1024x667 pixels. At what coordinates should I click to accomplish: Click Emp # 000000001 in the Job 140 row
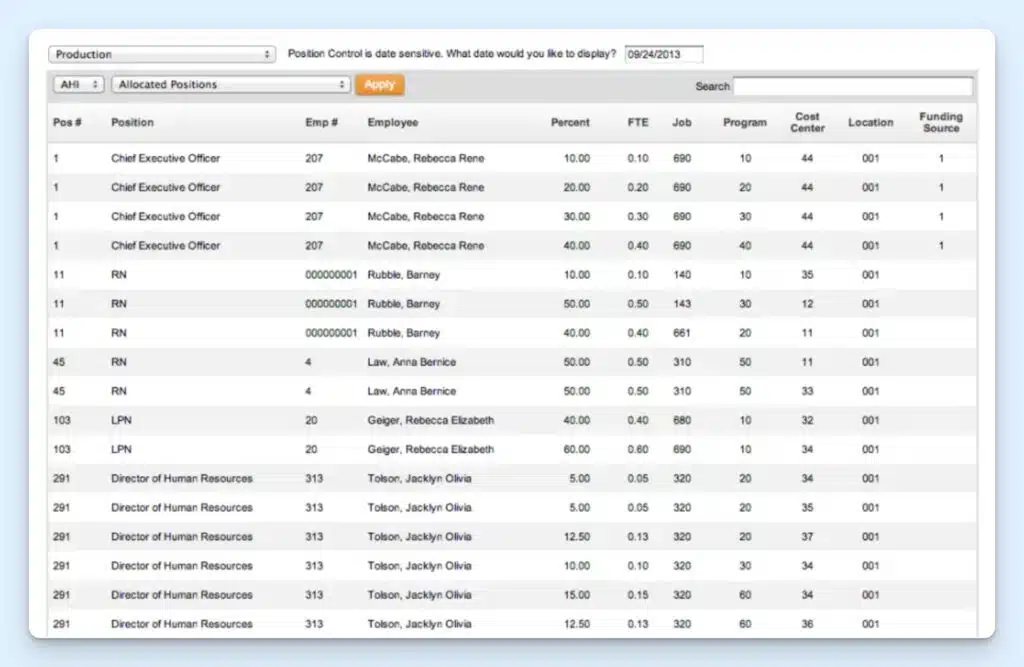[331, 274]
